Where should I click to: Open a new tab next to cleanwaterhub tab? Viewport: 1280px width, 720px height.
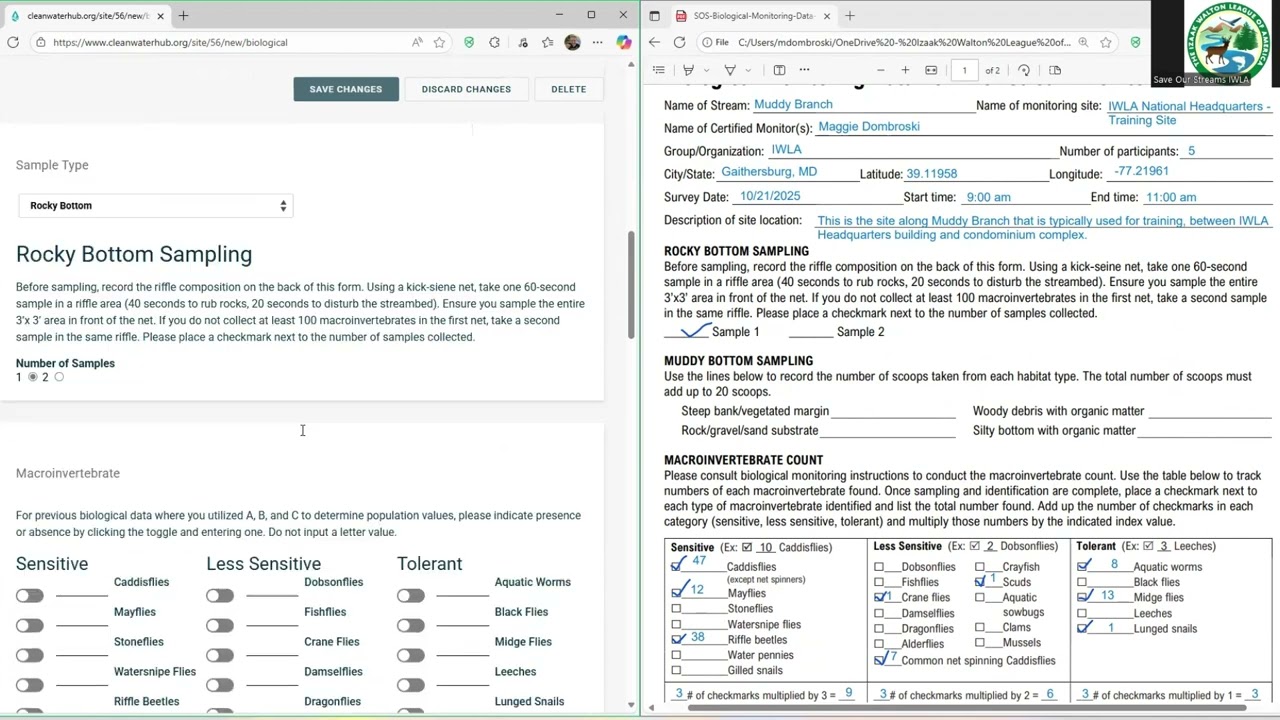[183, 15]
